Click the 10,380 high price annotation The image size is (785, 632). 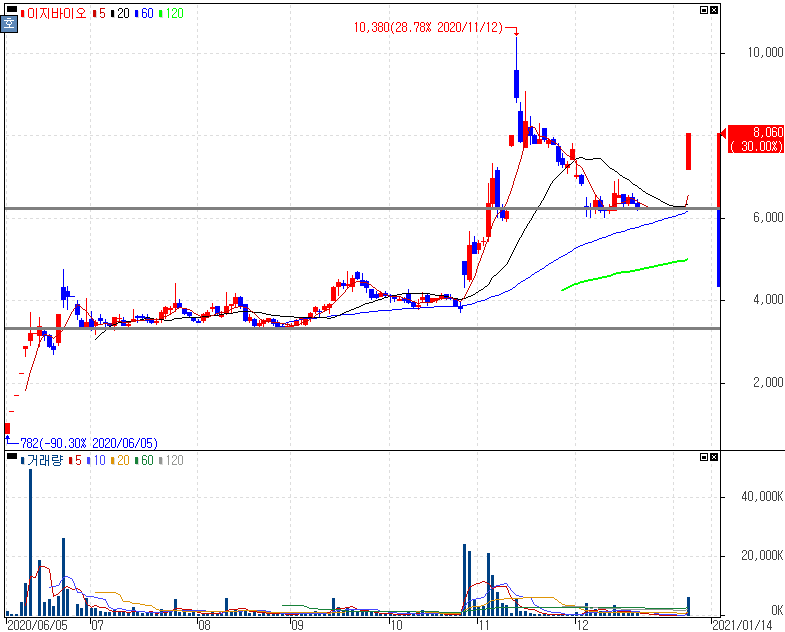coord(428,28)
